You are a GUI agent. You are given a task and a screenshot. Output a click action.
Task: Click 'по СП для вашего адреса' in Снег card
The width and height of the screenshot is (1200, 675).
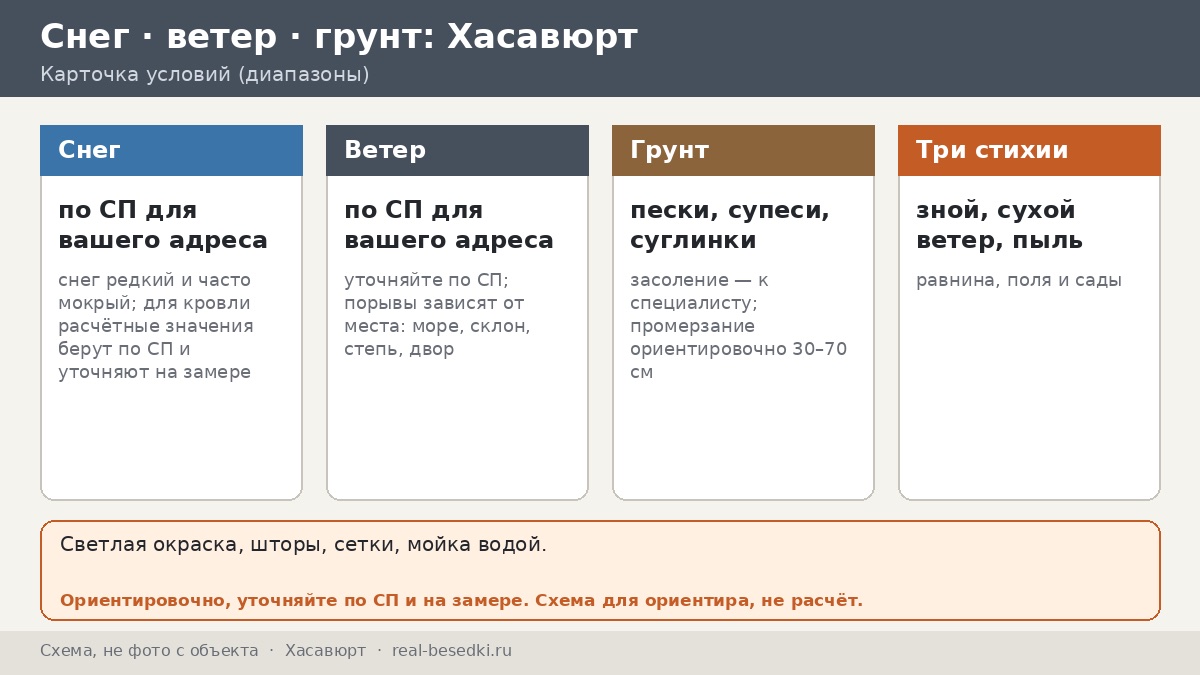pos(163,225)
